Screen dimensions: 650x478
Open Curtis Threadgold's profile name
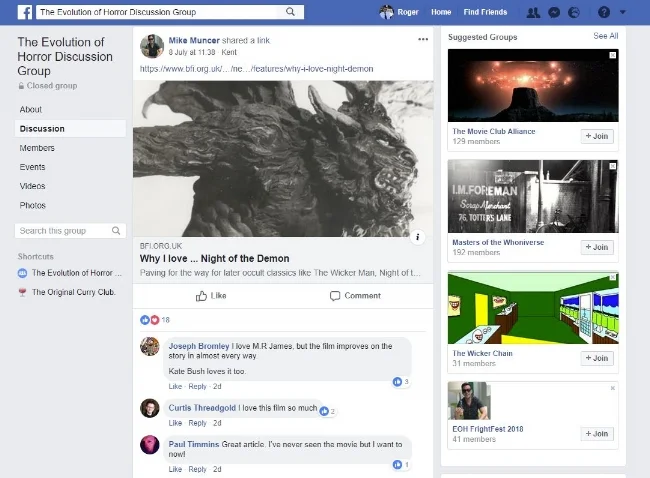coord(202,408)
